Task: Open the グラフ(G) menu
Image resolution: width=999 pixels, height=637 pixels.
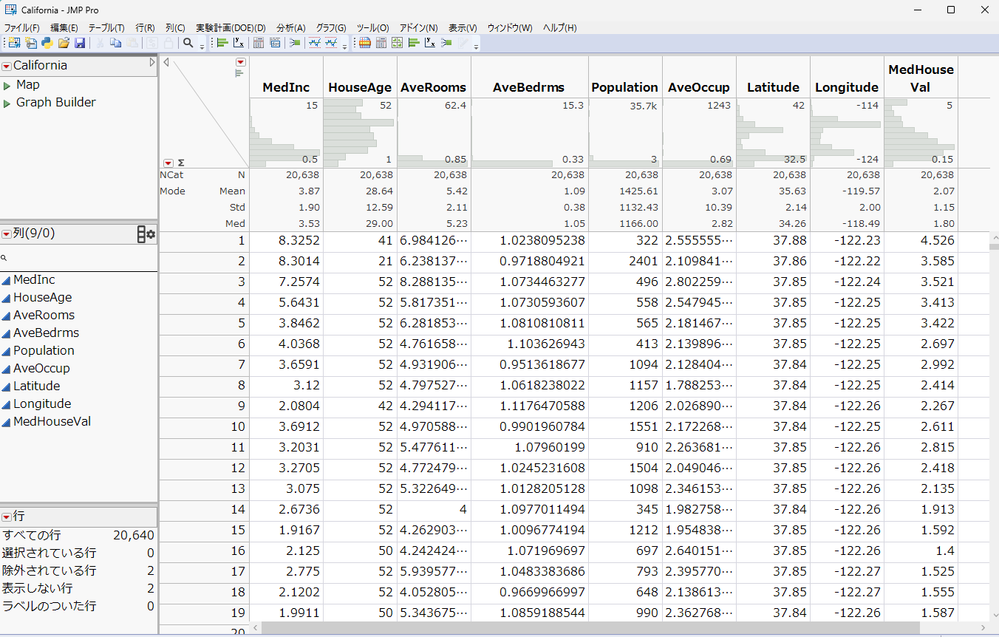Action: point(331,28)
